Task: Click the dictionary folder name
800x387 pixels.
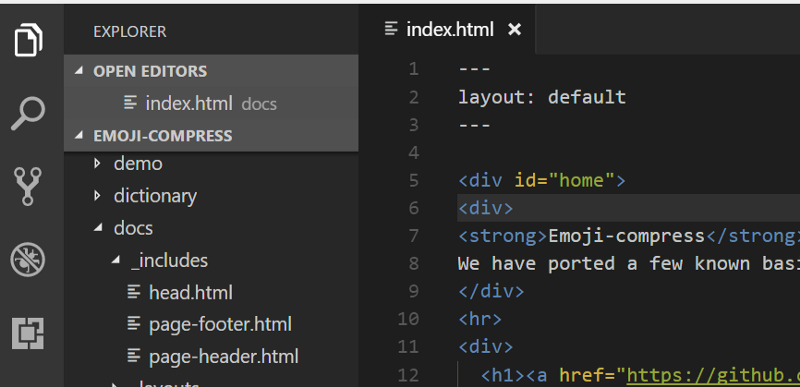Action: coord(155,196)
